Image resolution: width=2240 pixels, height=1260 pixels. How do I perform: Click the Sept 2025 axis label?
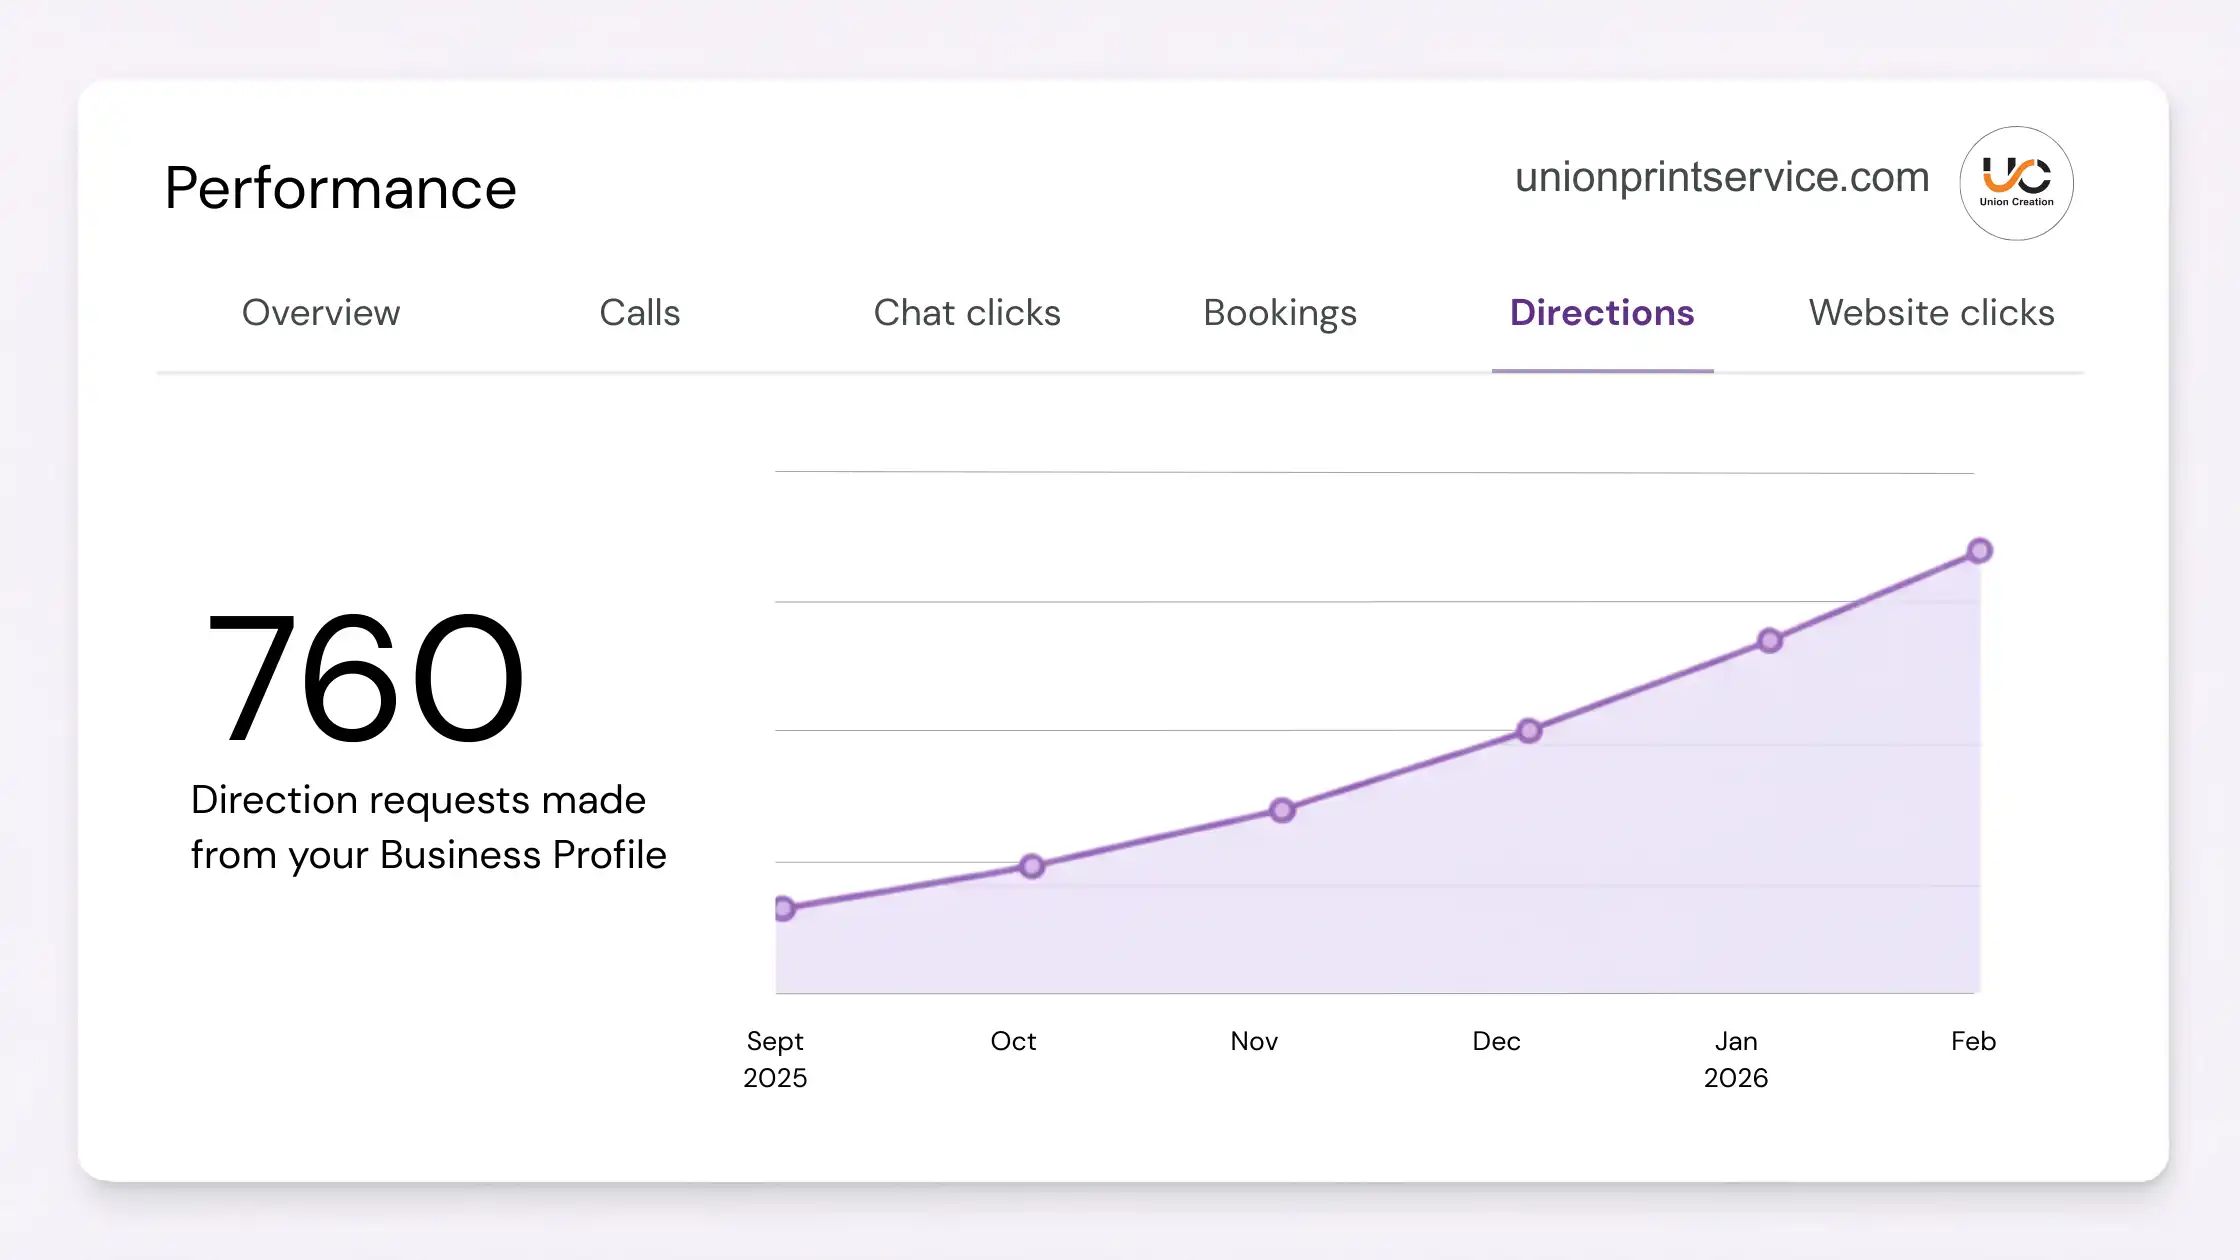[x=775, y=1059]
